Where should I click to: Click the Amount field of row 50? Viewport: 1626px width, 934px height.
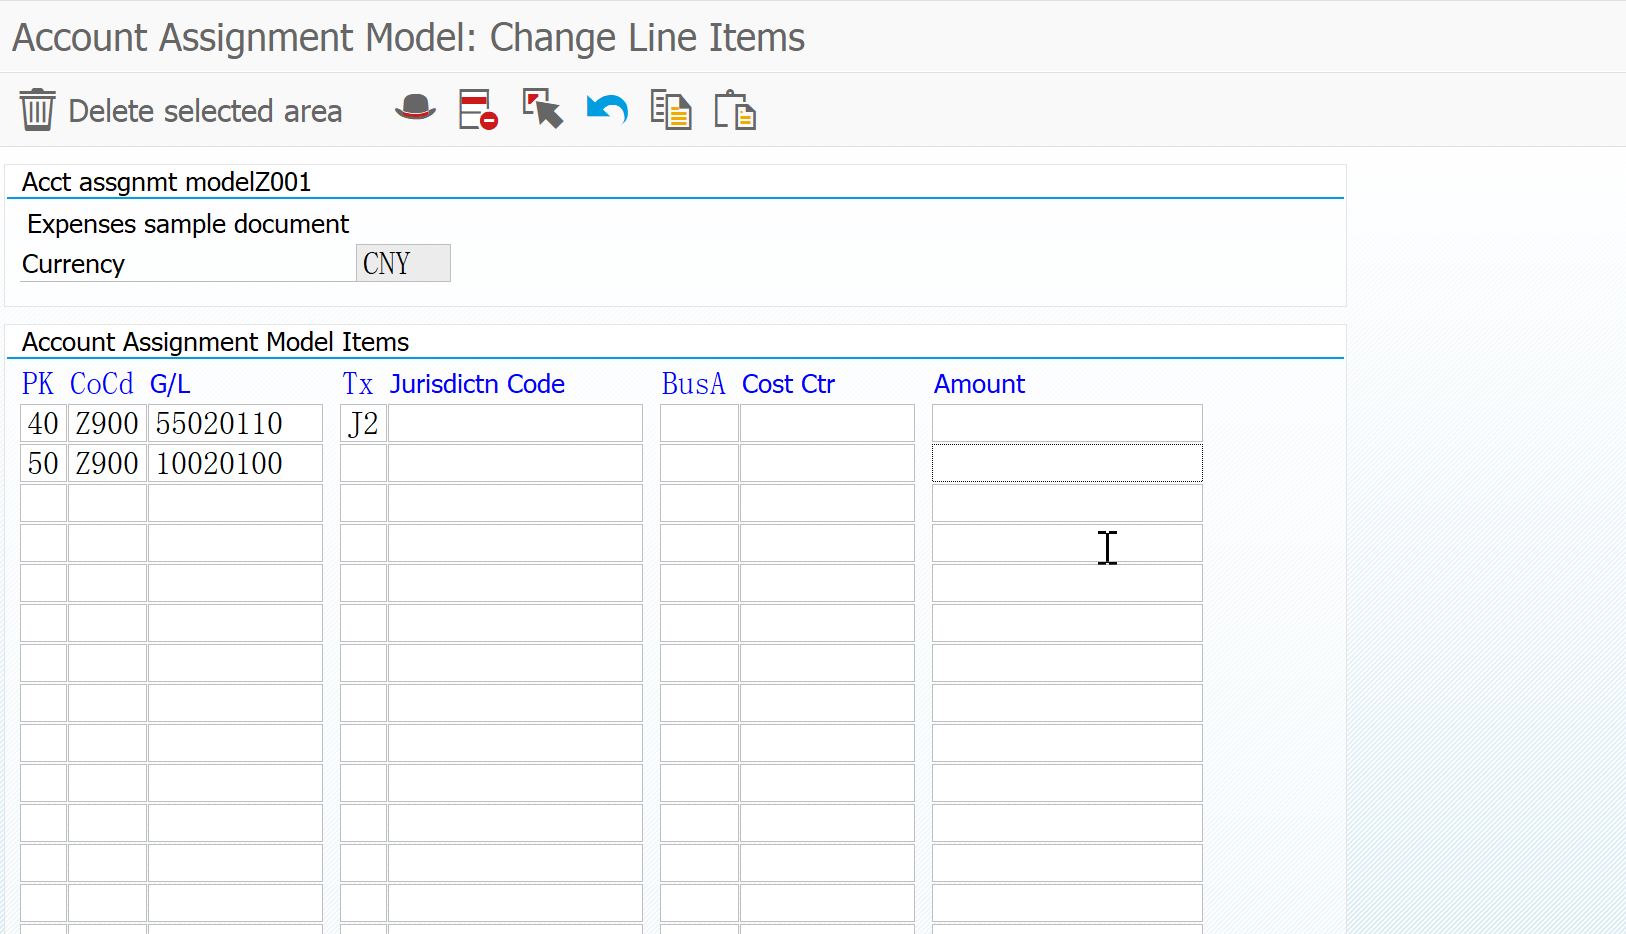pos(1066,463)
